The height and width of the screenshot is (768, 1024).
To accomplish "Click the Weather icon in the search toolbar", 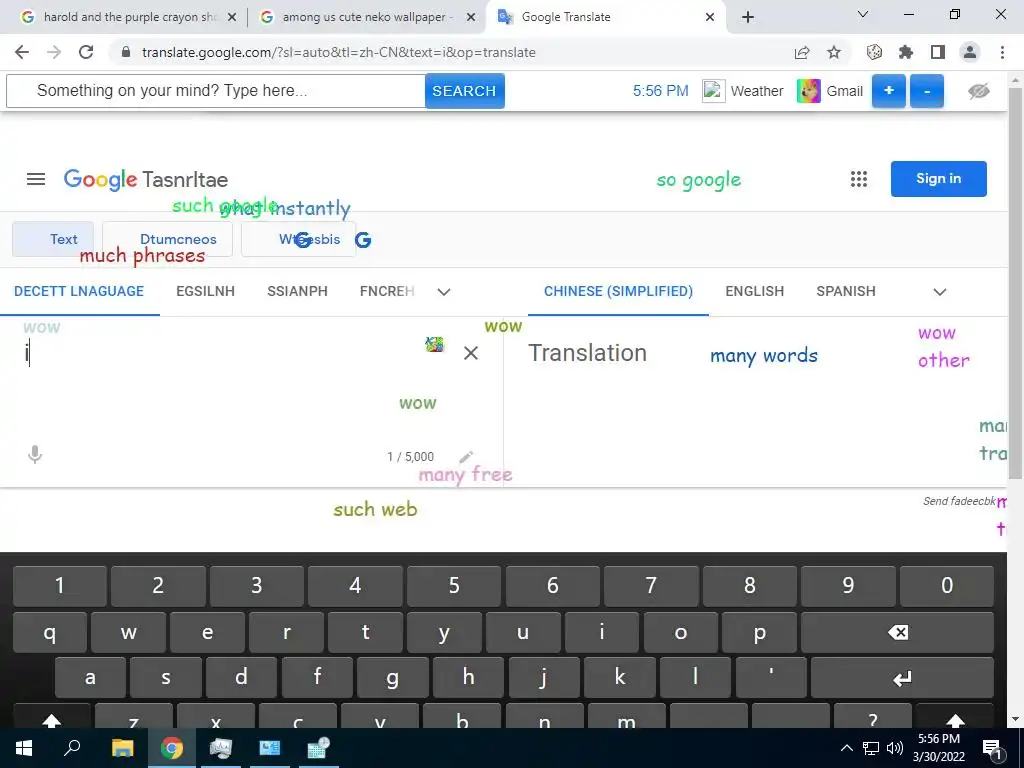I will [x=713, y=91].
